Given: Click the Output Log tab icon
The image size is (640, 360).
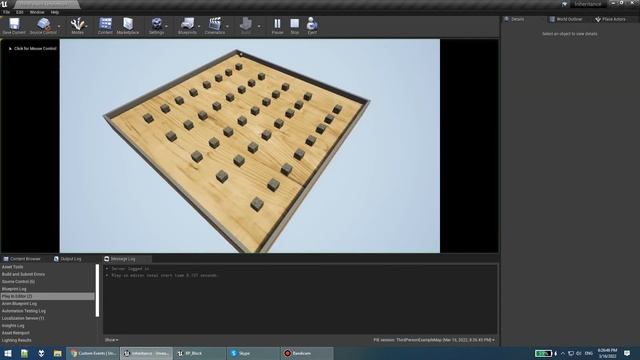Looking at the screenshot, I should click(x=56, y=259).
